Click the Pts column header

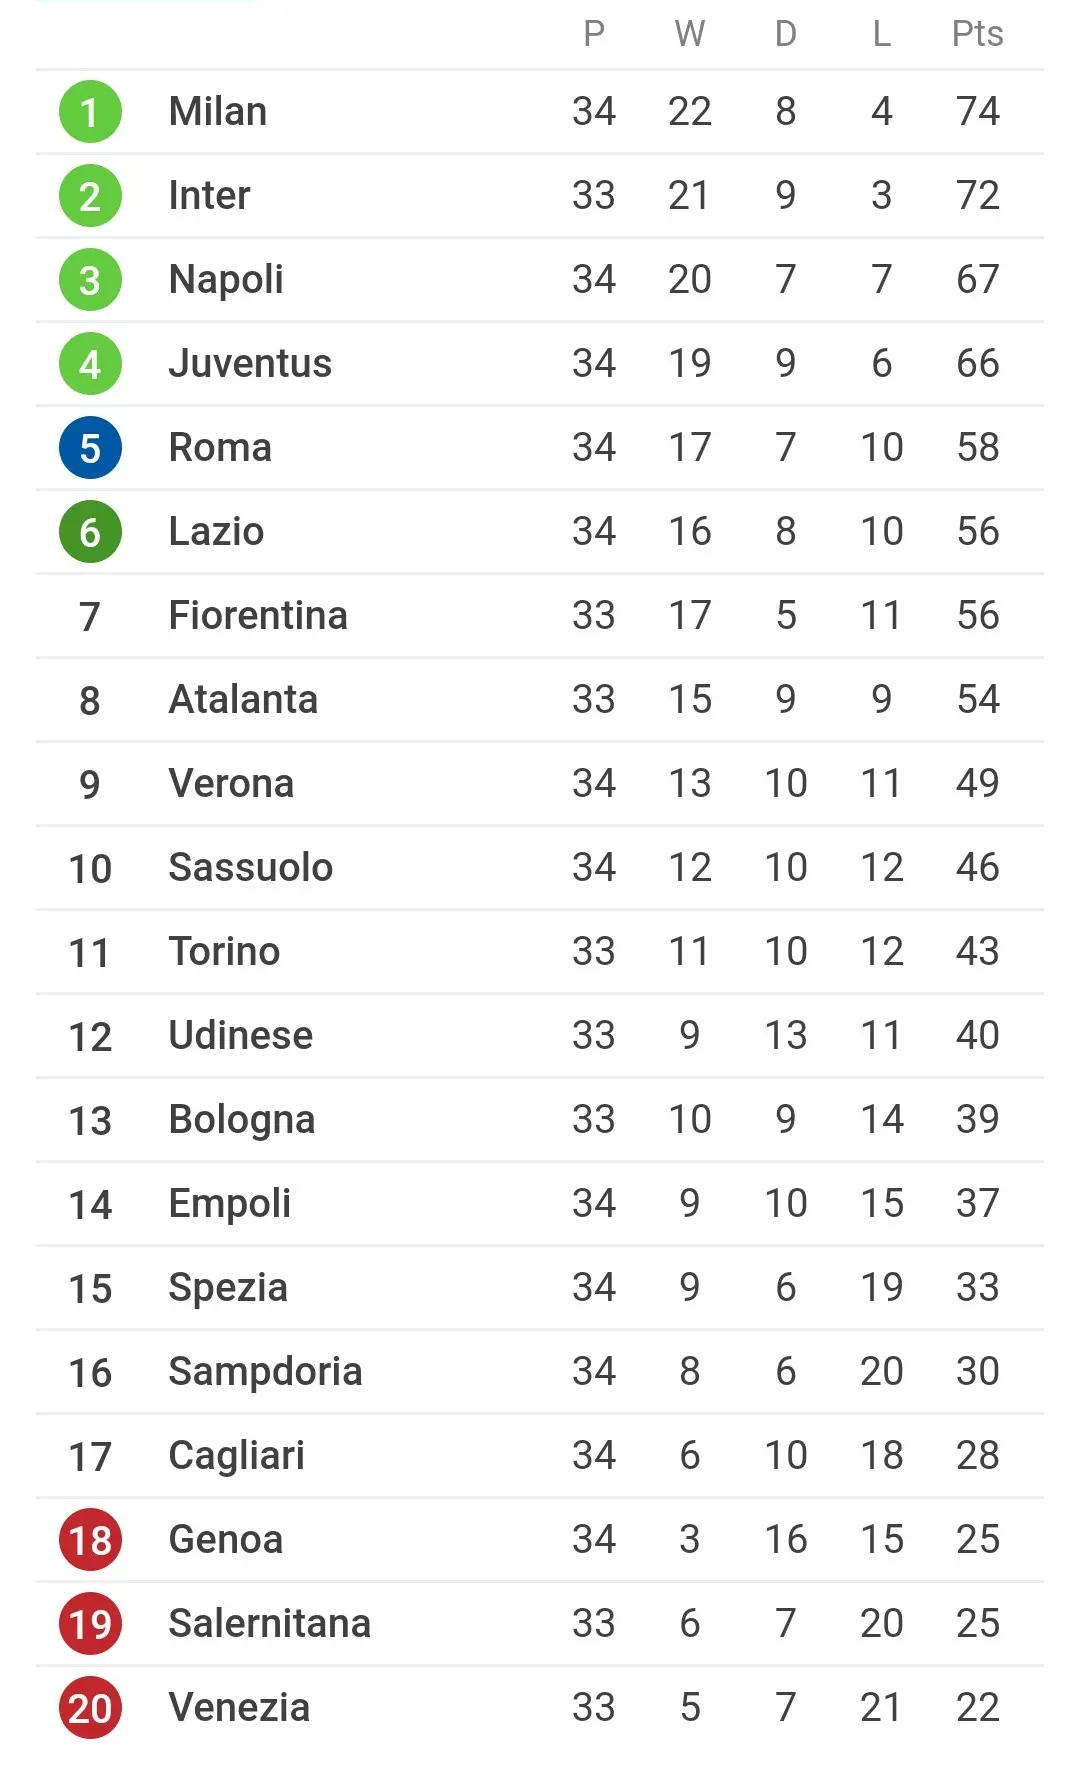[x=977, y=34]
